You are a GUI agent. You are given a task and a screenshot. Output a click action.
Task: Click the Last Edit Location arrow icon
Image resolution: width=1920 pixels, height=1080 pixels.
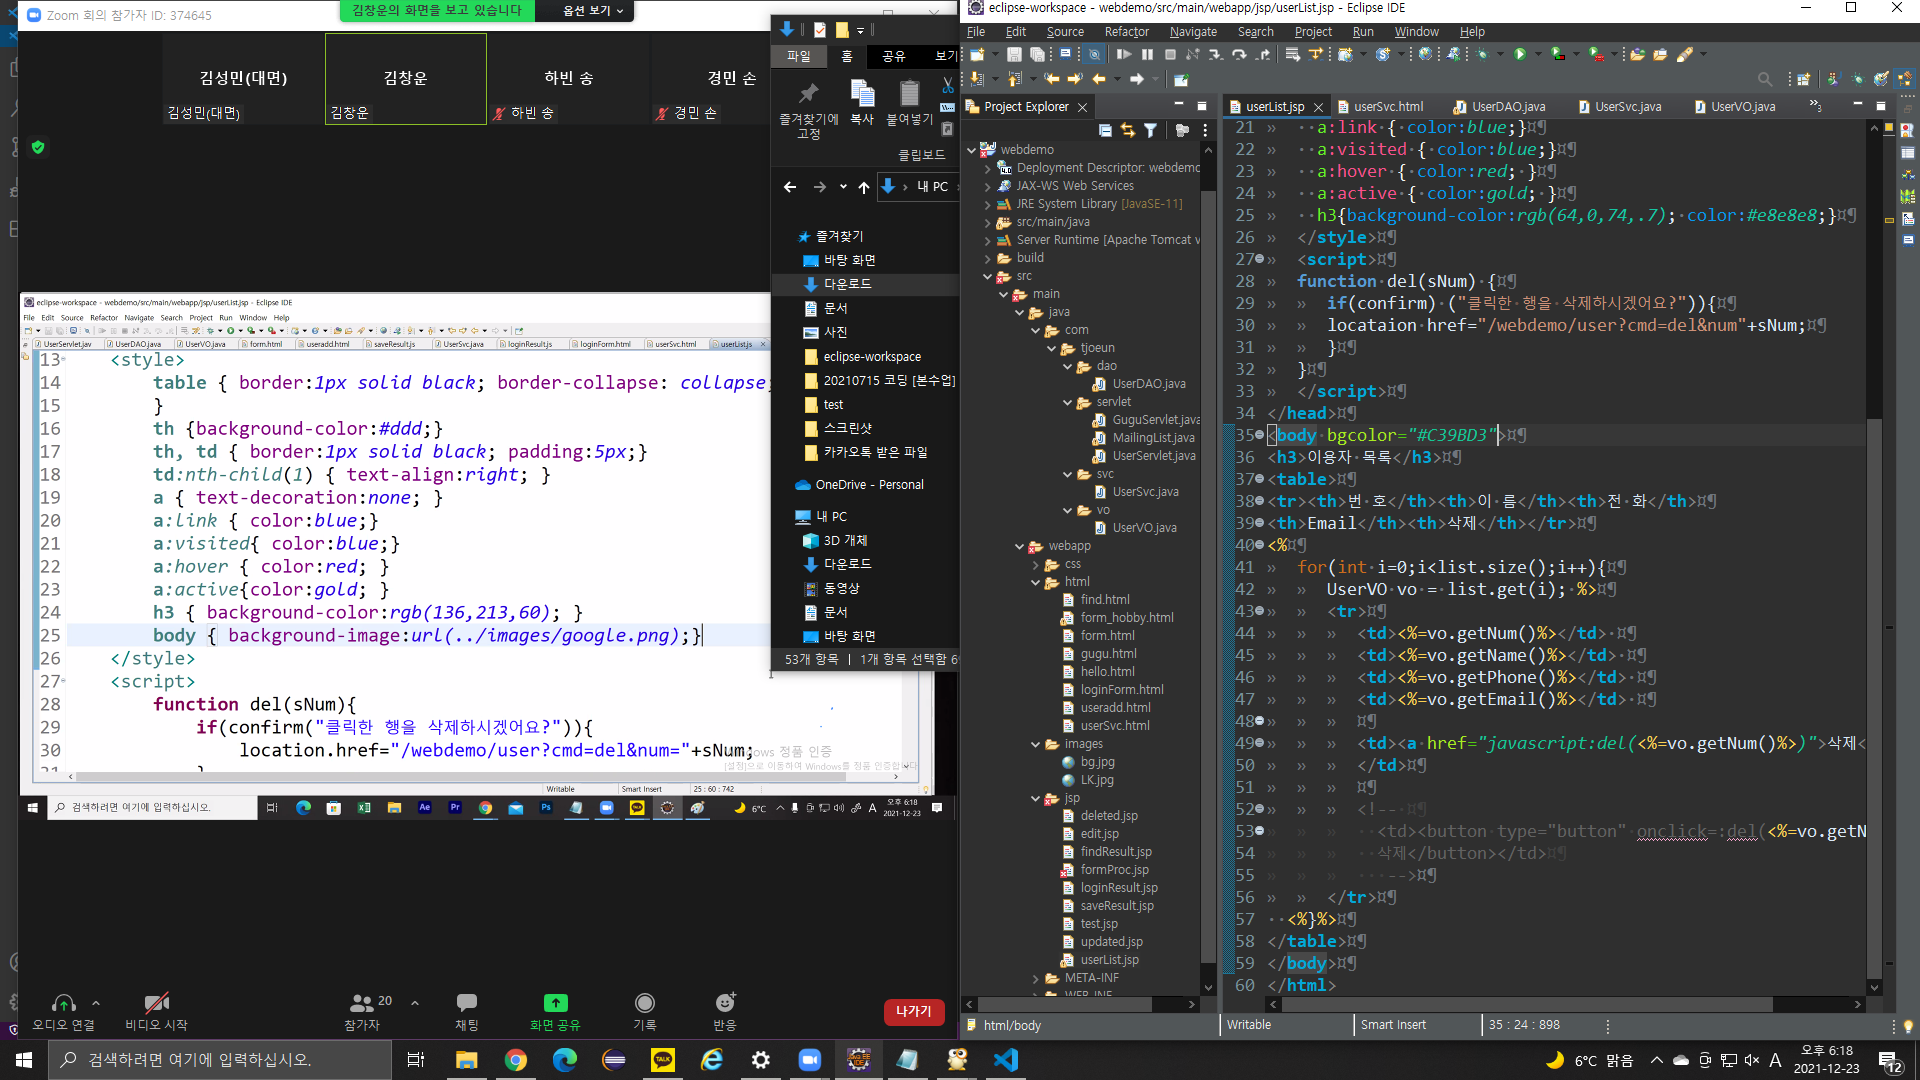tap(1052, 79)
